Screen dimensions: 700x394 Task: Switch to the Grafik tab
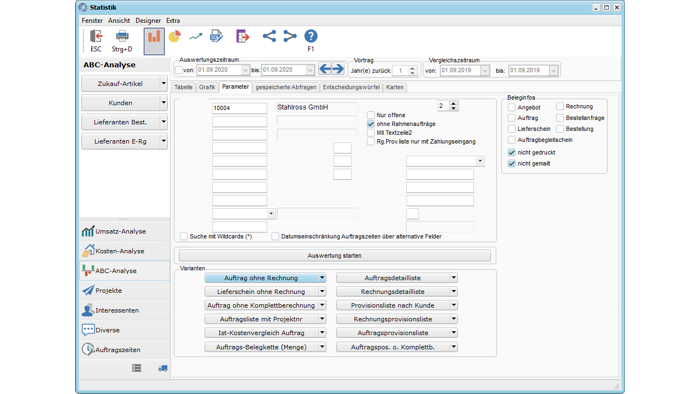(x=207, y=87)
